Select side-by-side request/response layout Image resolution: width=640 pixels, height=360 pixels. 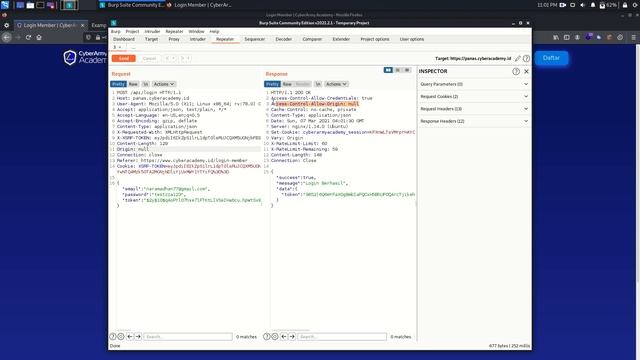click(388, 70)
